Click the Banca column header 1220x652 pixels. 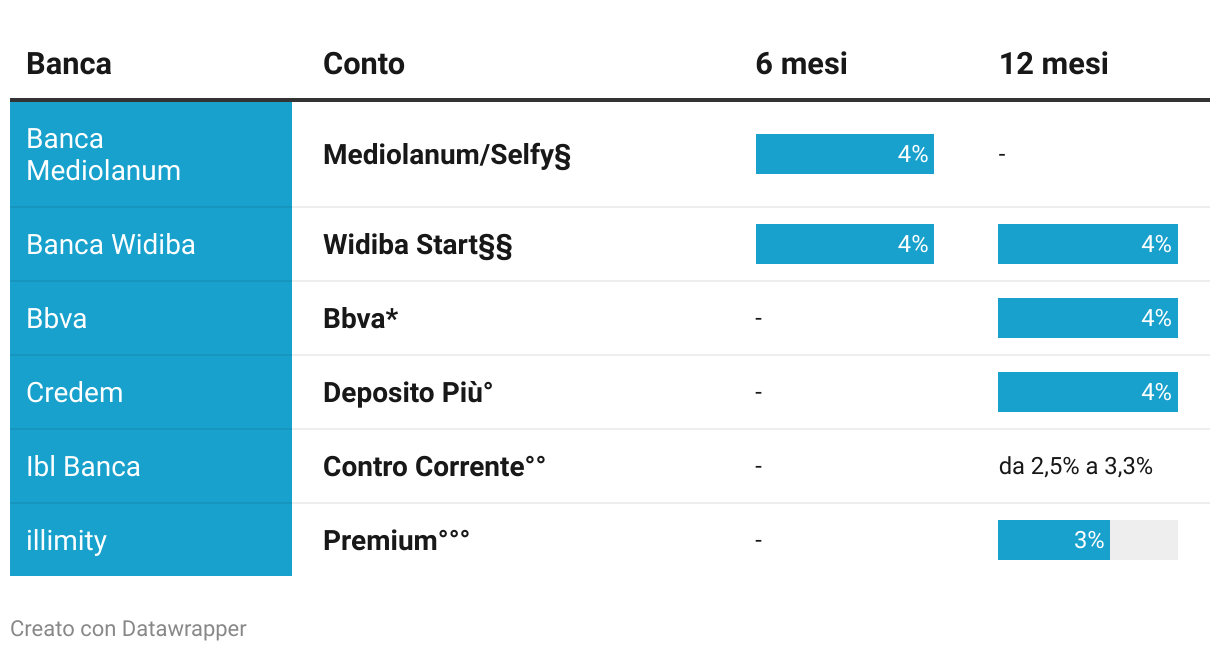pos(69,64)
